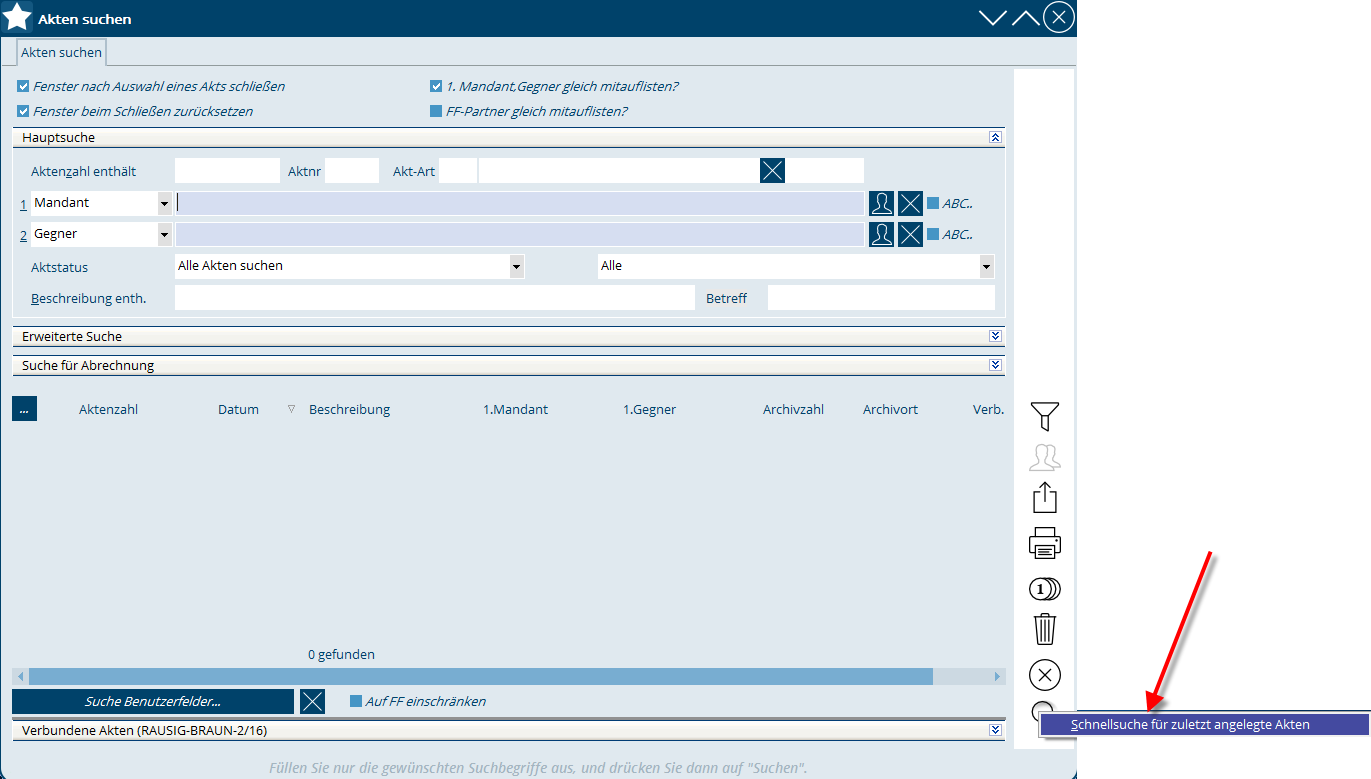Click horizontal scrollbar left arrow
Image resolution: width=1371 pixels, height=779 pixels.
[x=20, y=677]
